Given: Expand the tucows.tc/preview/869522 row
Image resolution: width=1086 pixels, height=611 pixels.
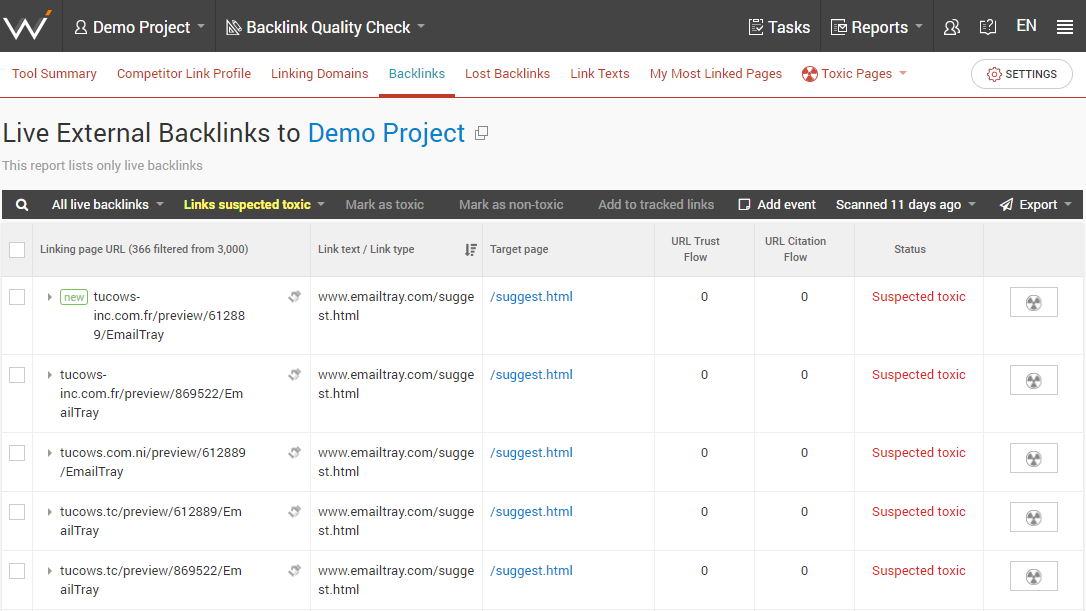Looking at the screenshot, I should click(49, 571).
